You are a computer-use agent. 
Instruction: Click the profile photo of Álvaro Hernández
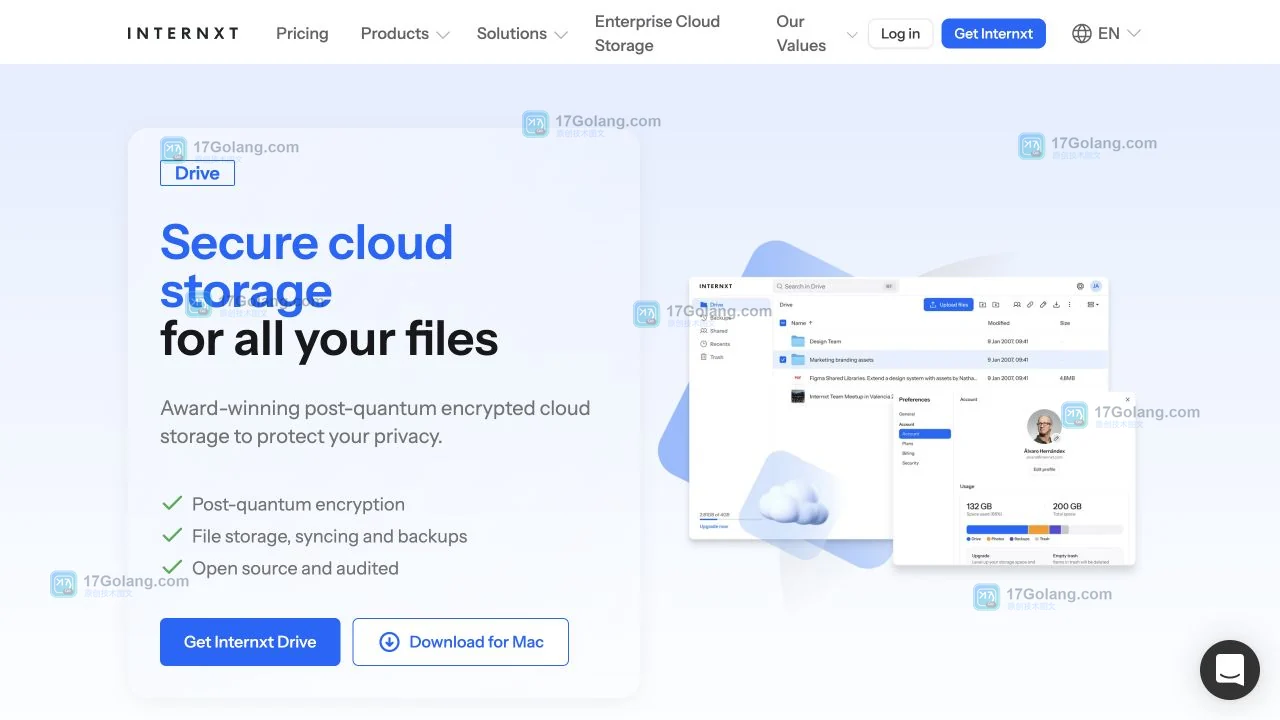point(1044,427)
